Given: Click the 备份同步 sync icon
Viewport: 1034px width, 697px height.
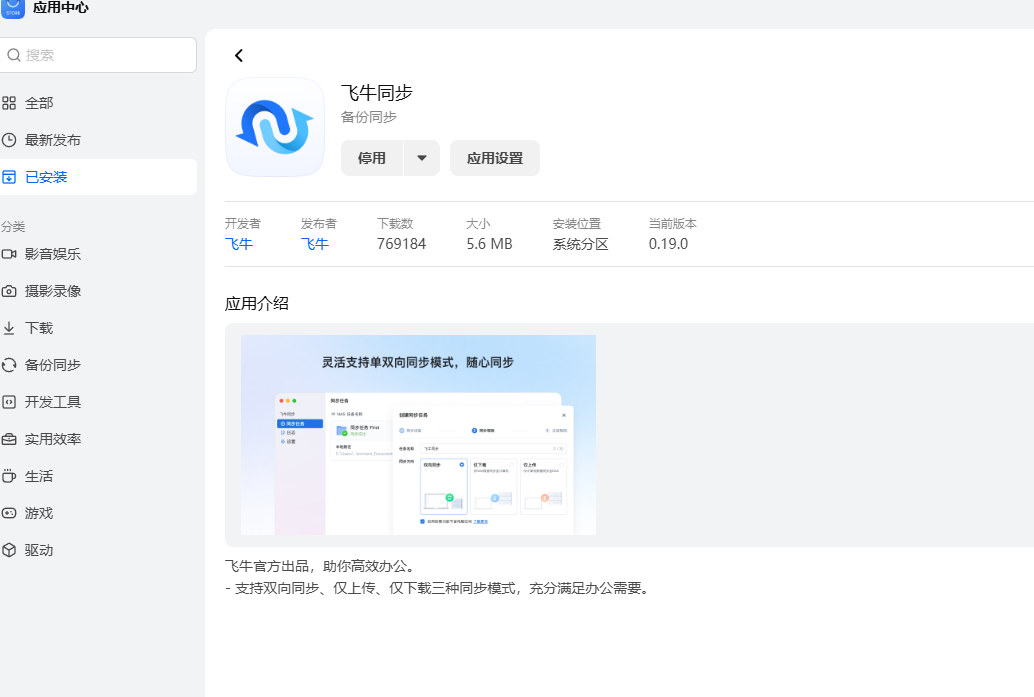Looking at the screenshot, I should pos(9,365).
